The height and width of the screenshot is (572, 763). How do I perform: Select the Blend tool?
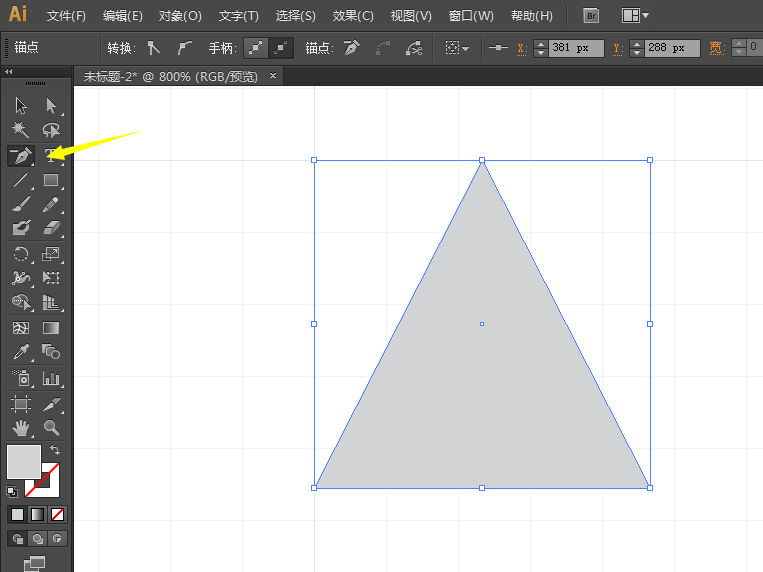51,351
